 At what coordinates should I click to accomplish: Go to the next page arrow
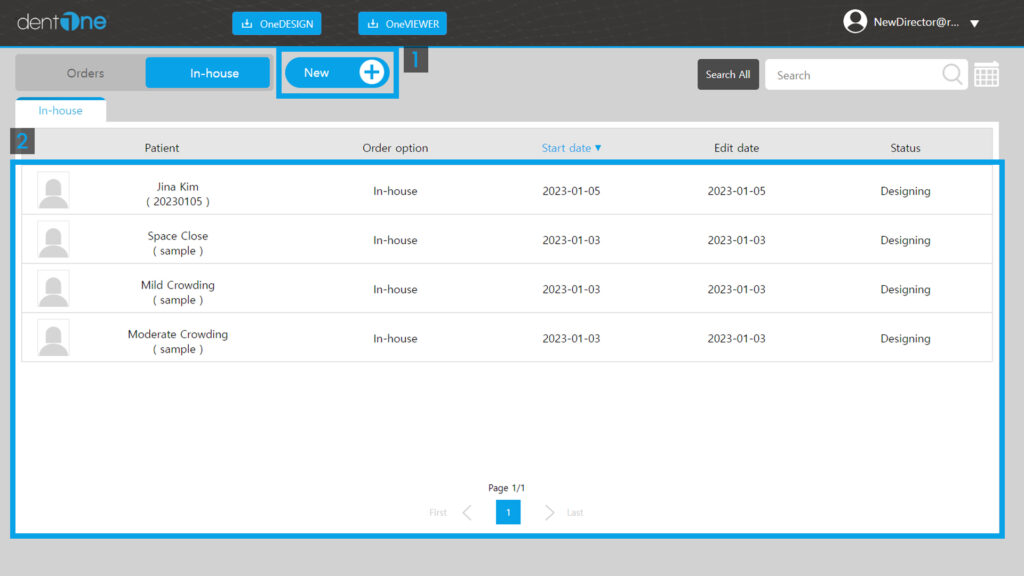(x=549, y=513)
